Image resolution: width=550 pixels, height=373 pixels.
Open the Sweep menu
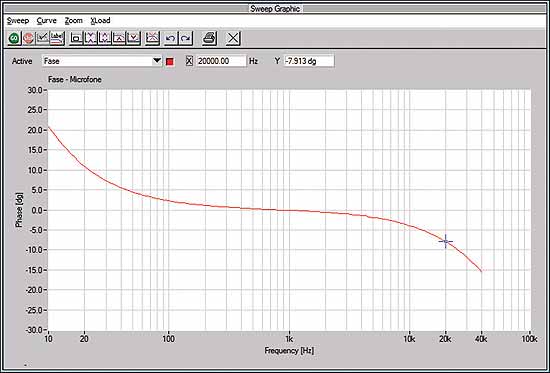pos(18,21)
